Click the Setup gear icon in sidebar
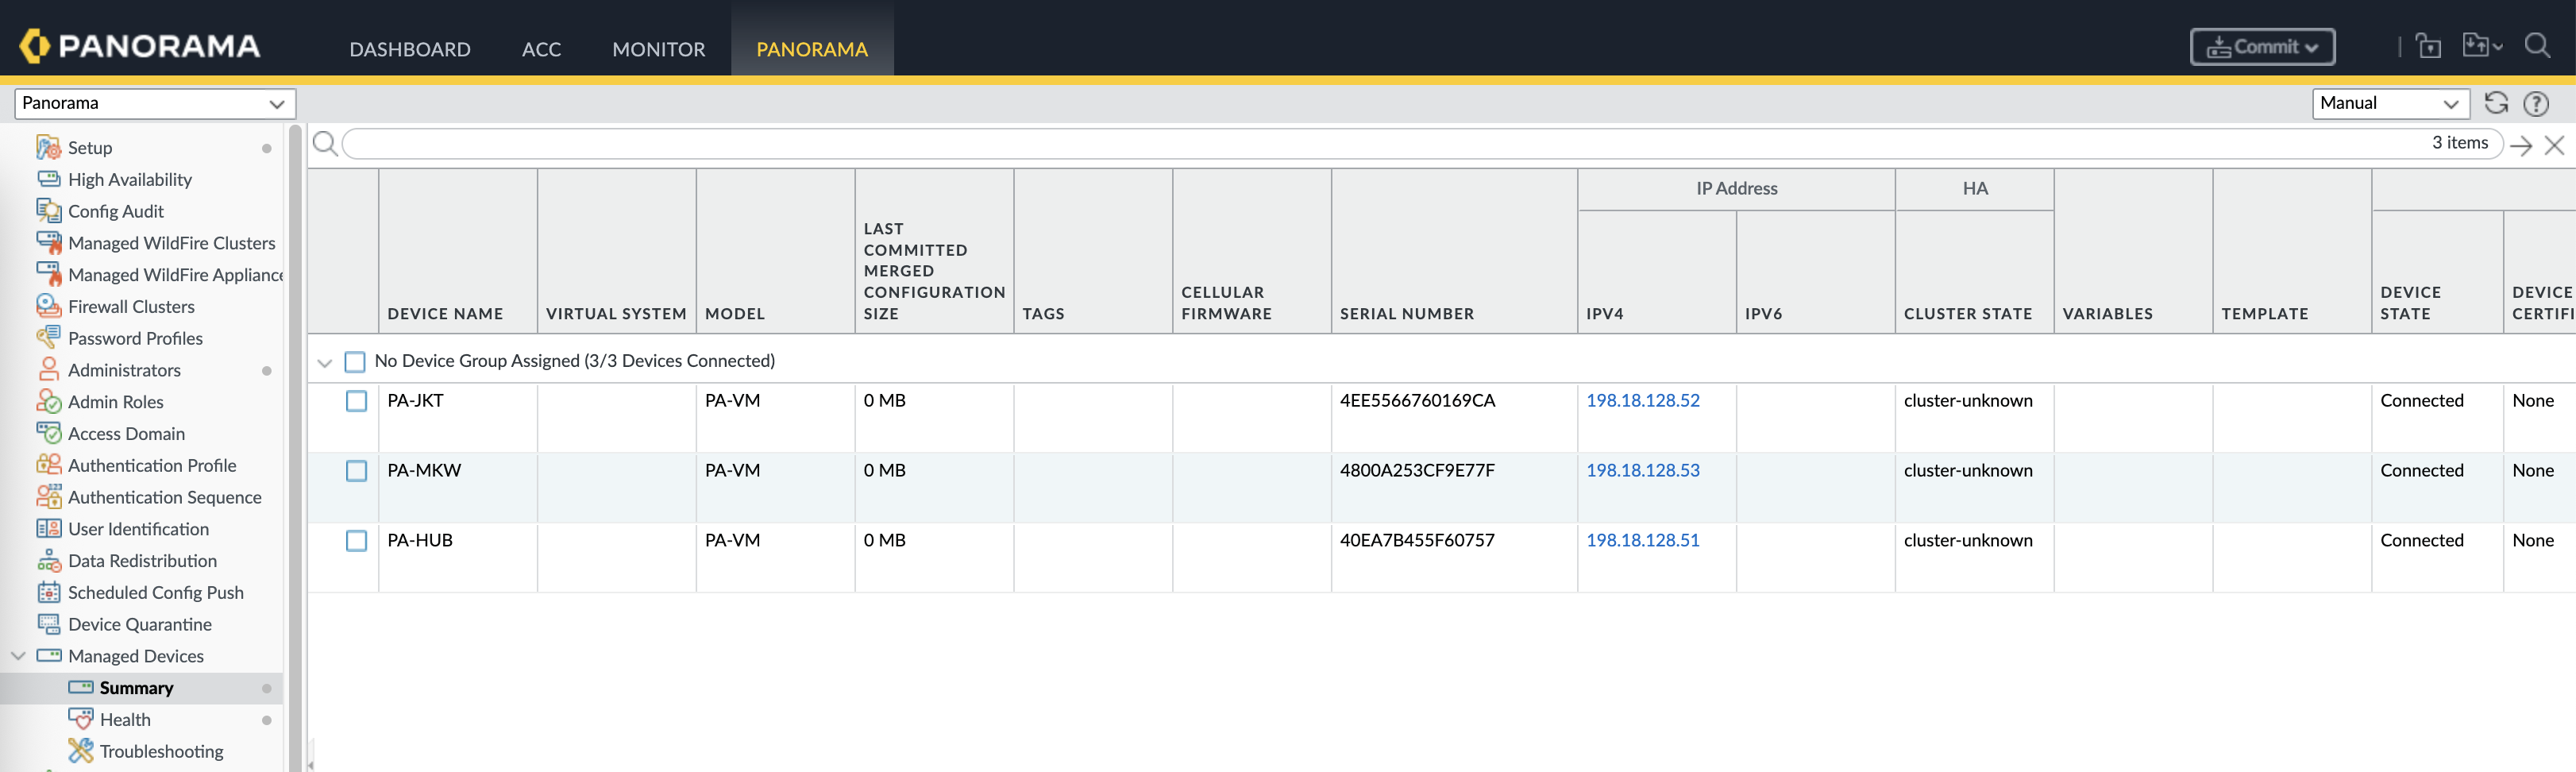Screen dimensions: 2576x772 pyautogui.click(x=48, y=148)
